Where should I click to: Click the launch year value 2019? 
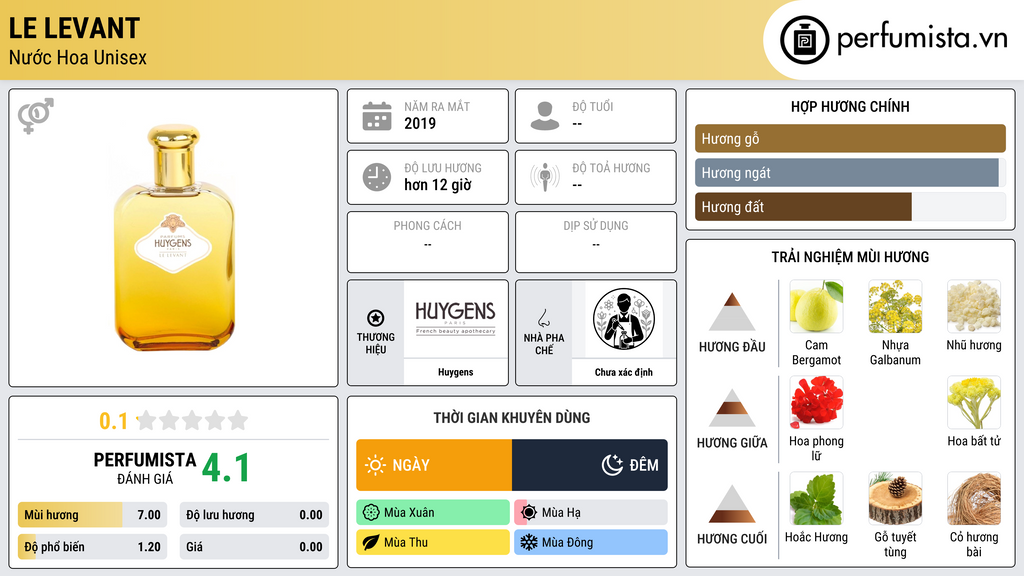[420, 123]
